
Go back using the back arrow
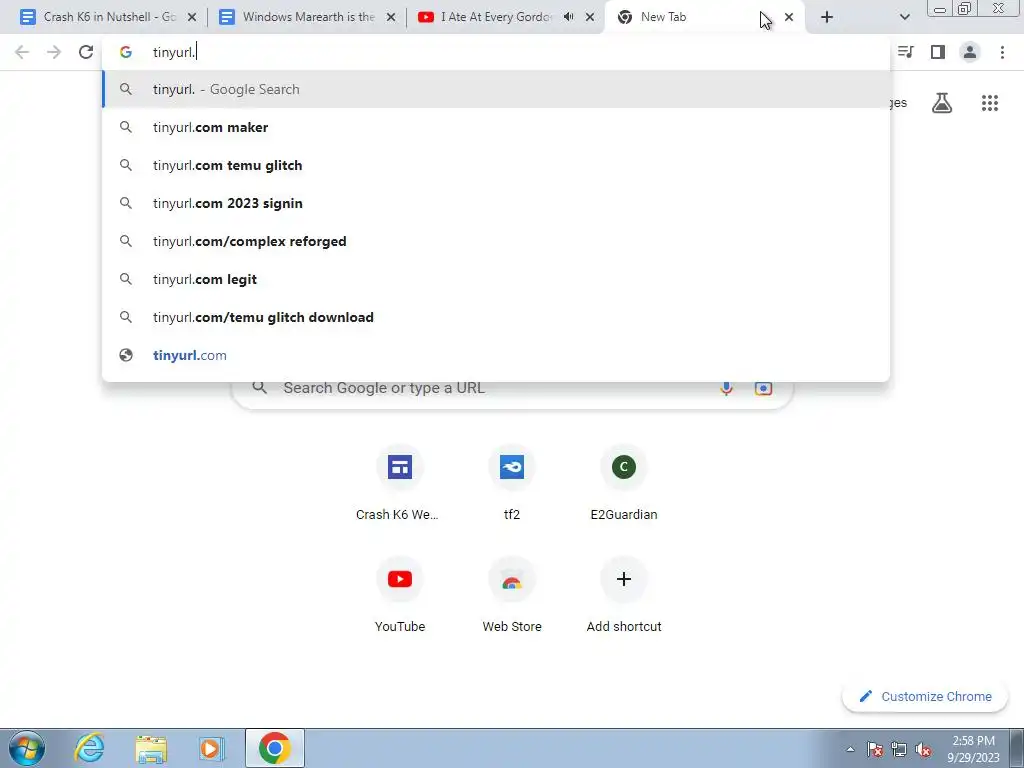(x=22, y=52)
